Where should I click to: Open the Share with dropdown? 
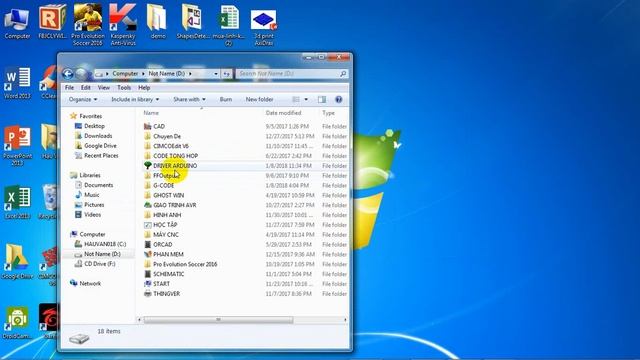(x=189, y=99)
